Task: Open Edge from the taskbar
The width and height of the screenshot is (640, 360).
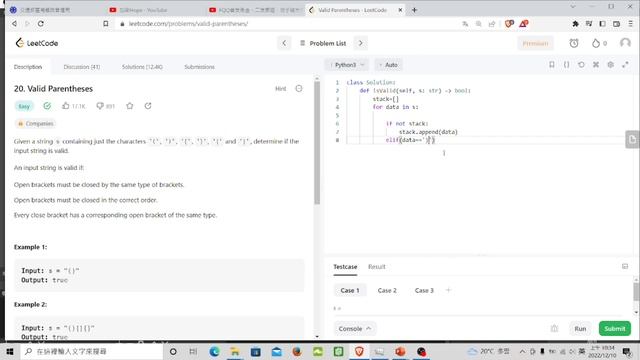Action: pos(214,351)
